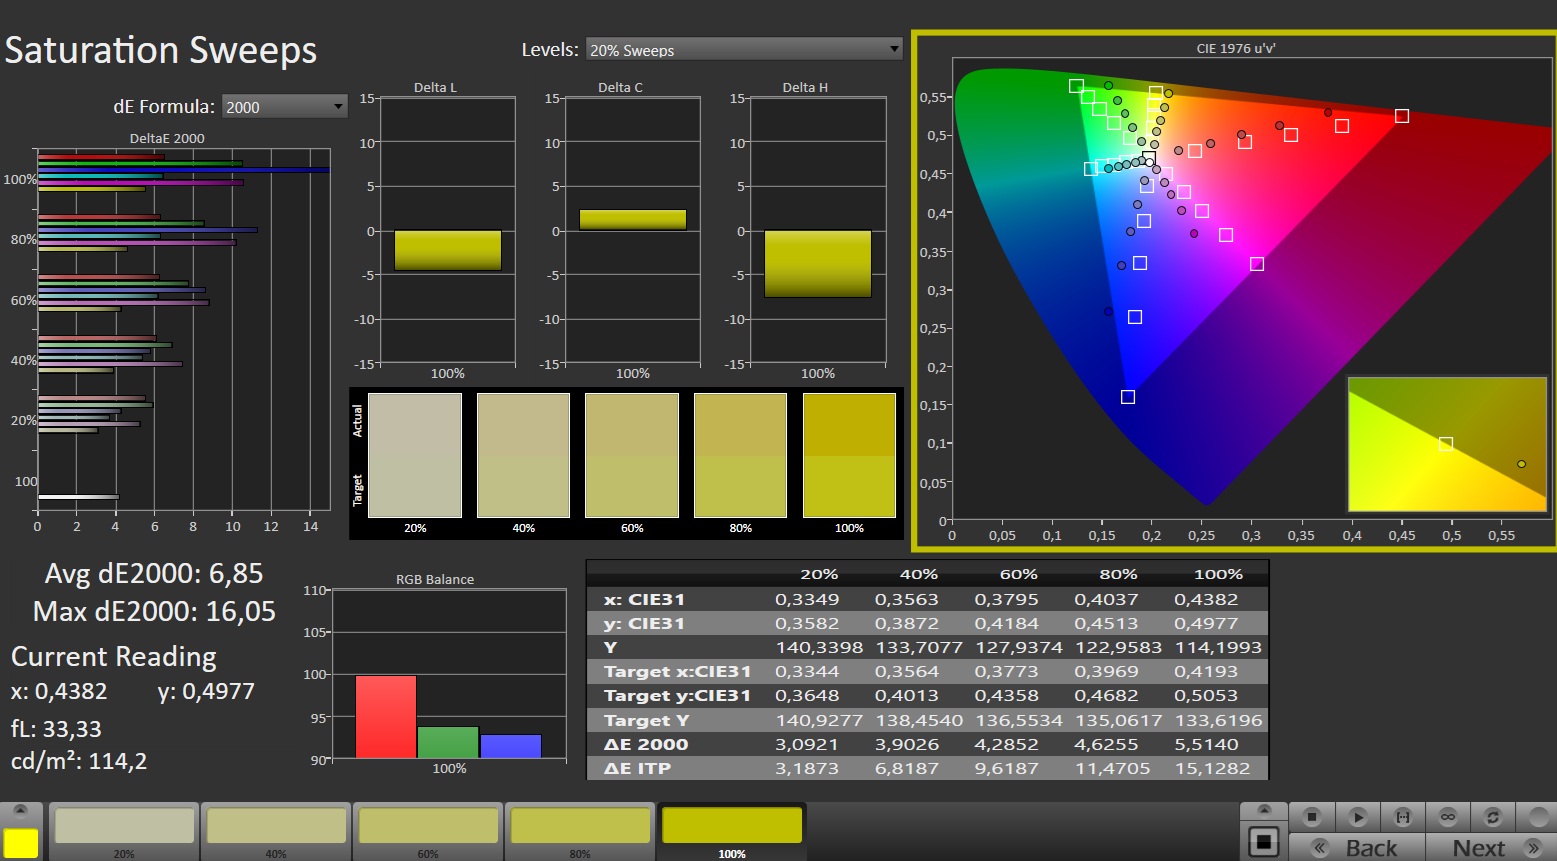
Task: Open the dE Formula dropdown
Action: pyautogui.click(x=284, y=107)
